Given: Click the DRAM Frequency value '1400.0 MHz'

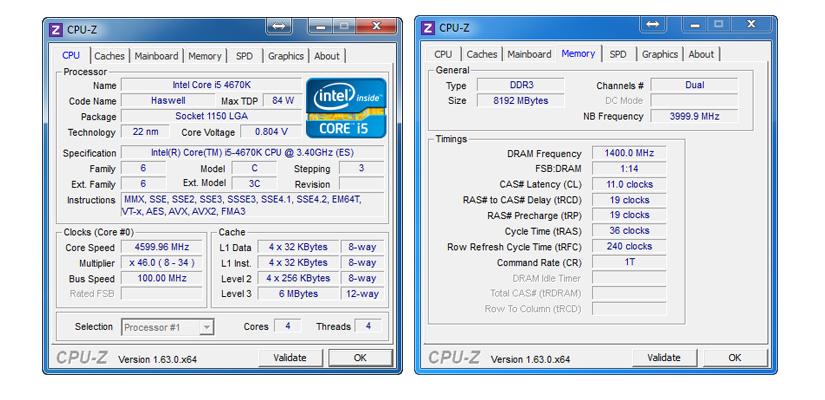Looking at the screenshot, I should click(x=629, y=153).
